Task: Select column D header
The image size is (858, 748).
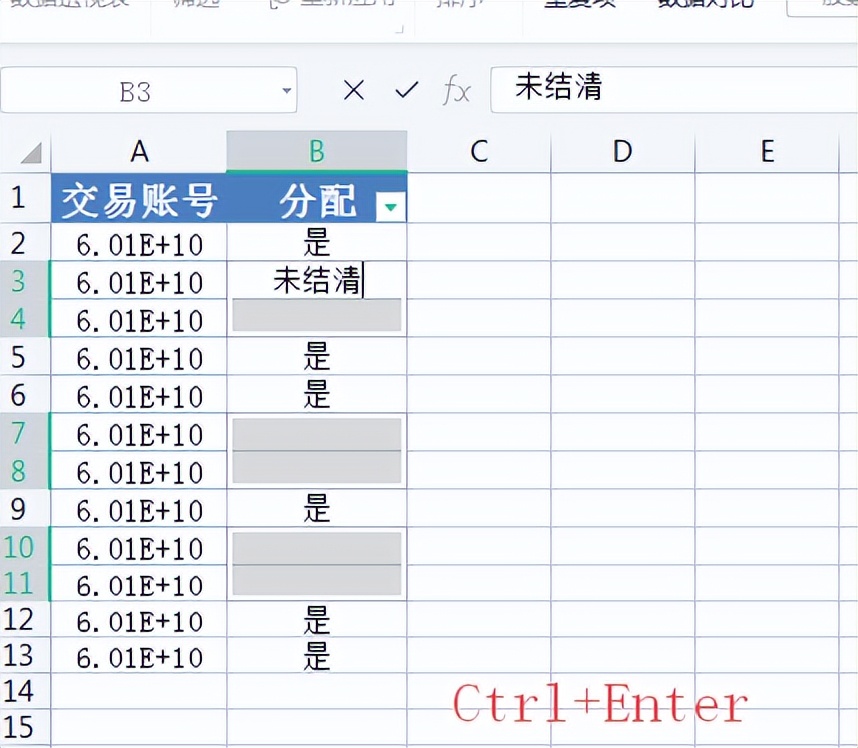Action: click(623, 152)
